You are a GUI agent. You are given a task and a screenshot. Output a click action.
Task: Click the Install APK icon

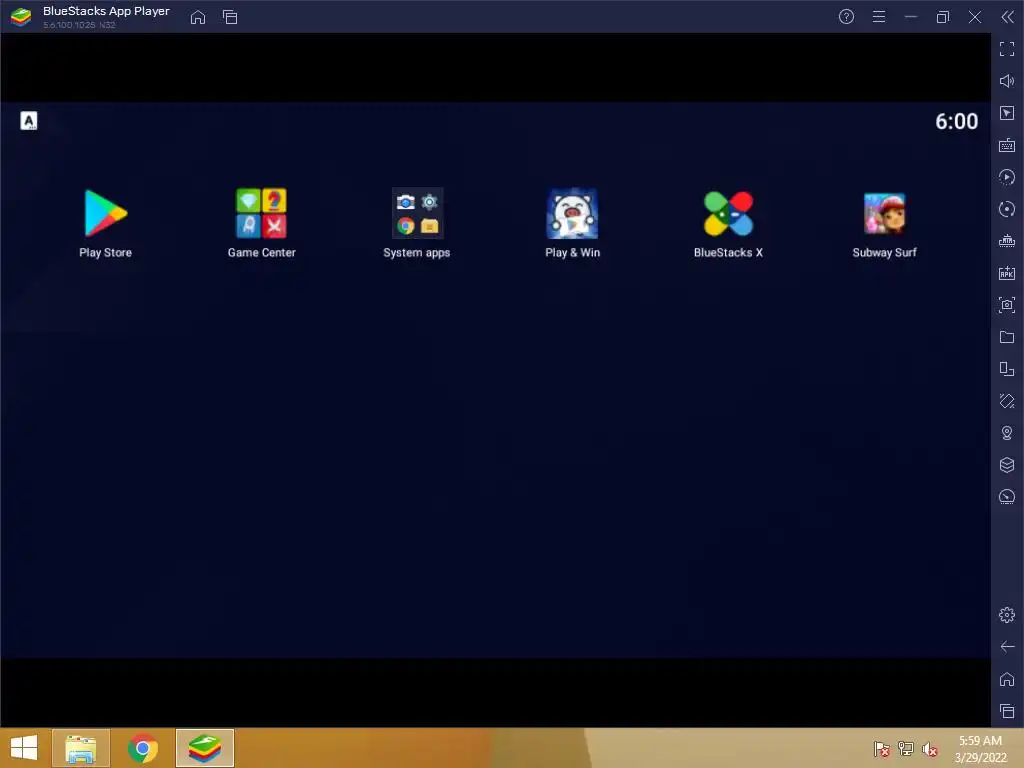pos(1007,273)
